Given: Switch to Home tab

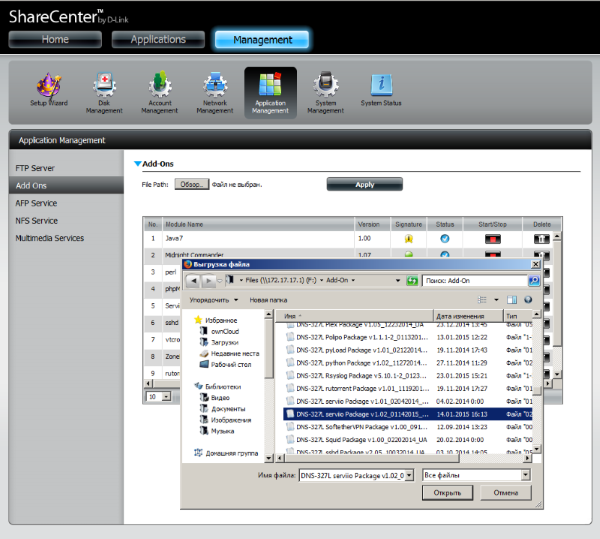Looking at the screenshot, I should (x=55, y=39).
